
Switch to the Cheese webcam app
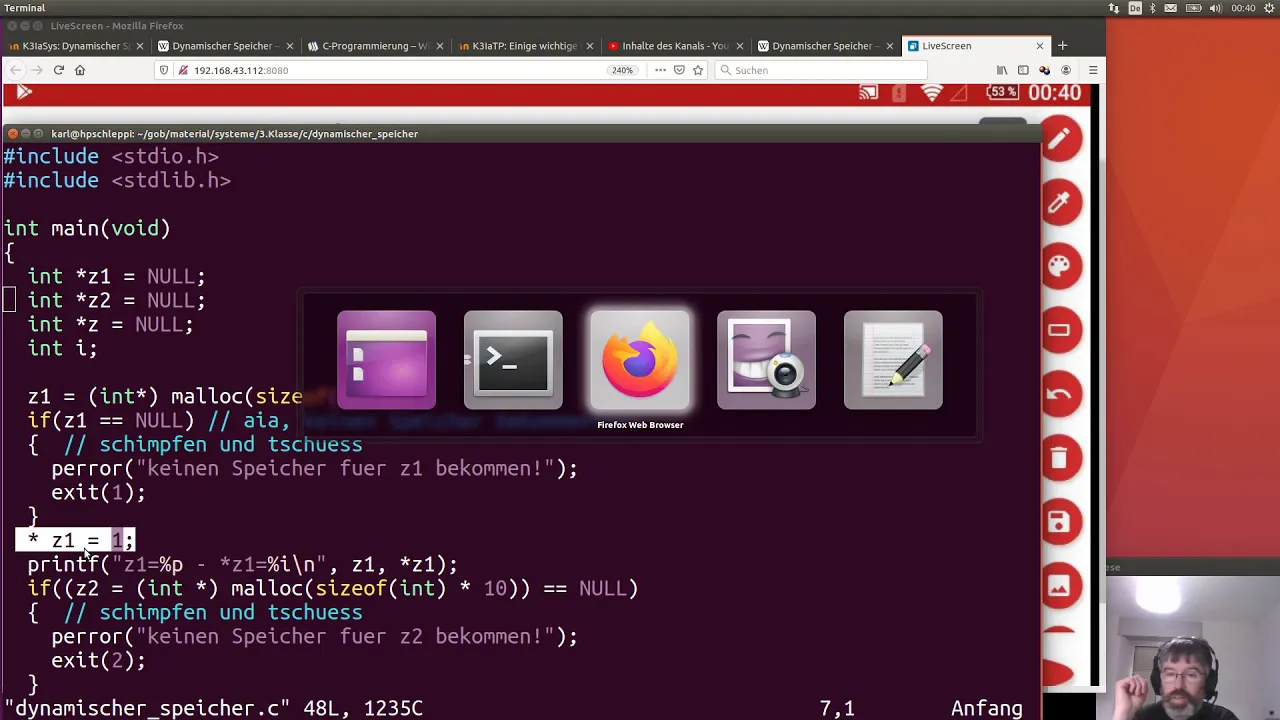(x=766, y=360)
